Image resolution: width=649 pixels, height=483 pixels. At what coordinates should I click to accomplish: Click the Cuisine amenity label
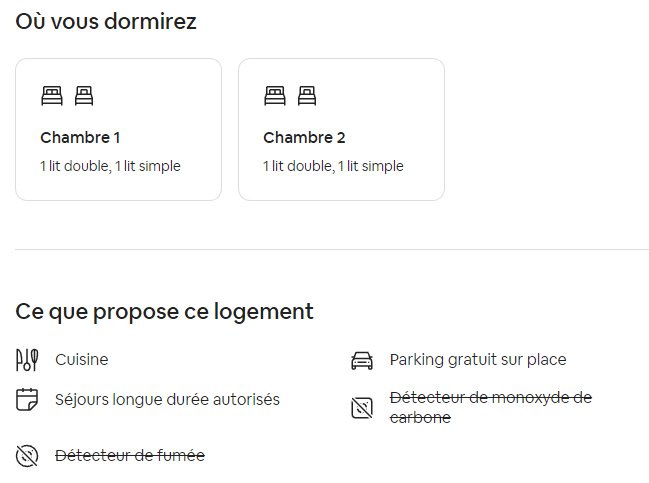pyautogui.click(x=82, y=360)
